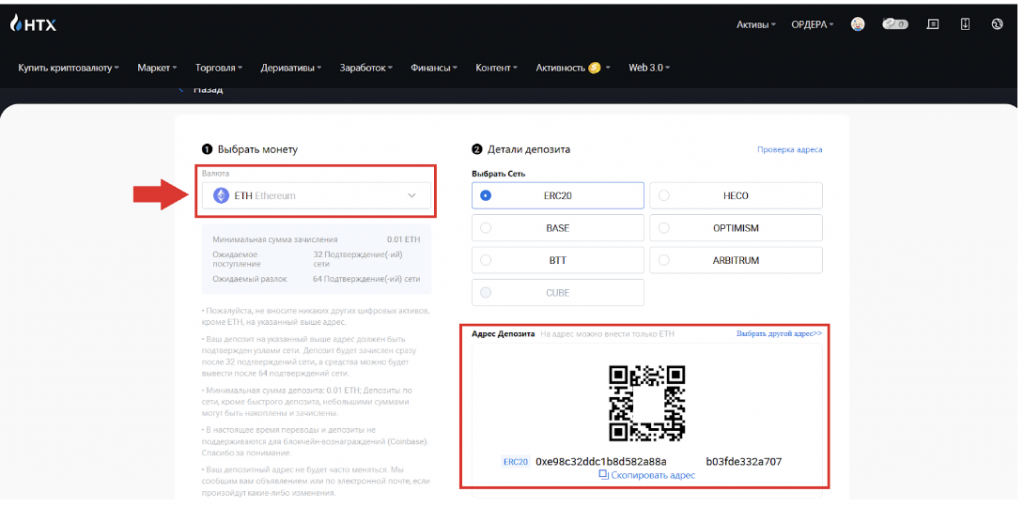
Task: Select the BASE network
Action: point(558,228)
